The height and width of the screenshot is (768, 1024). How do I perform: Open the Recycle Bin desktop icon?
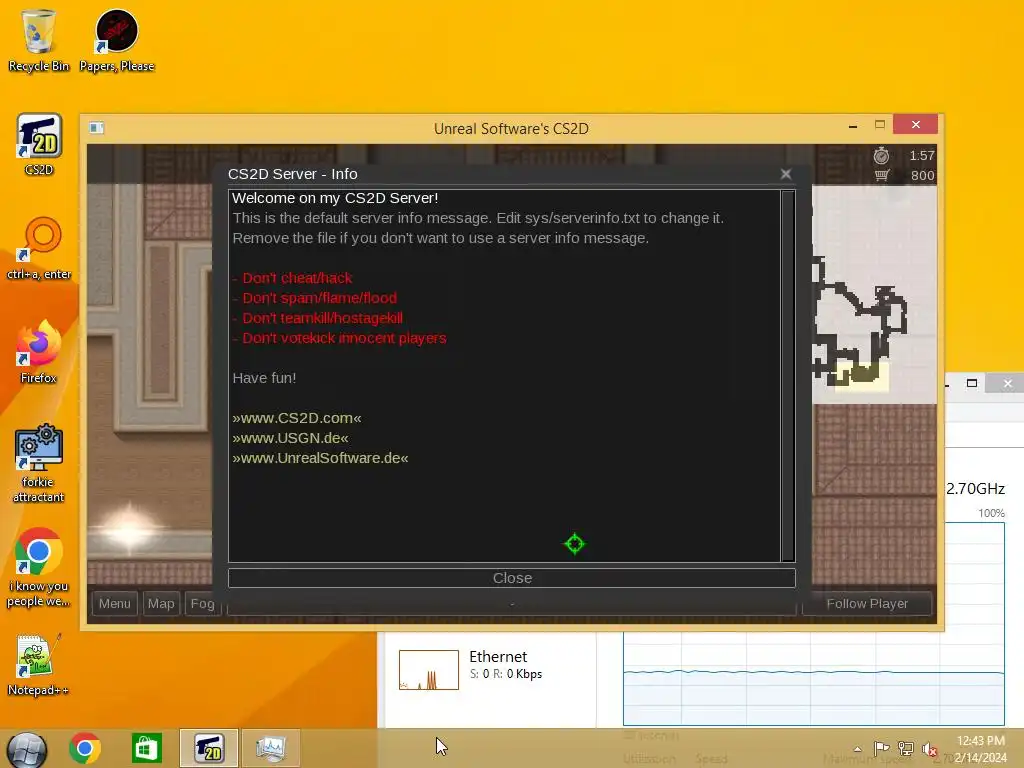[x=39, y=40]
